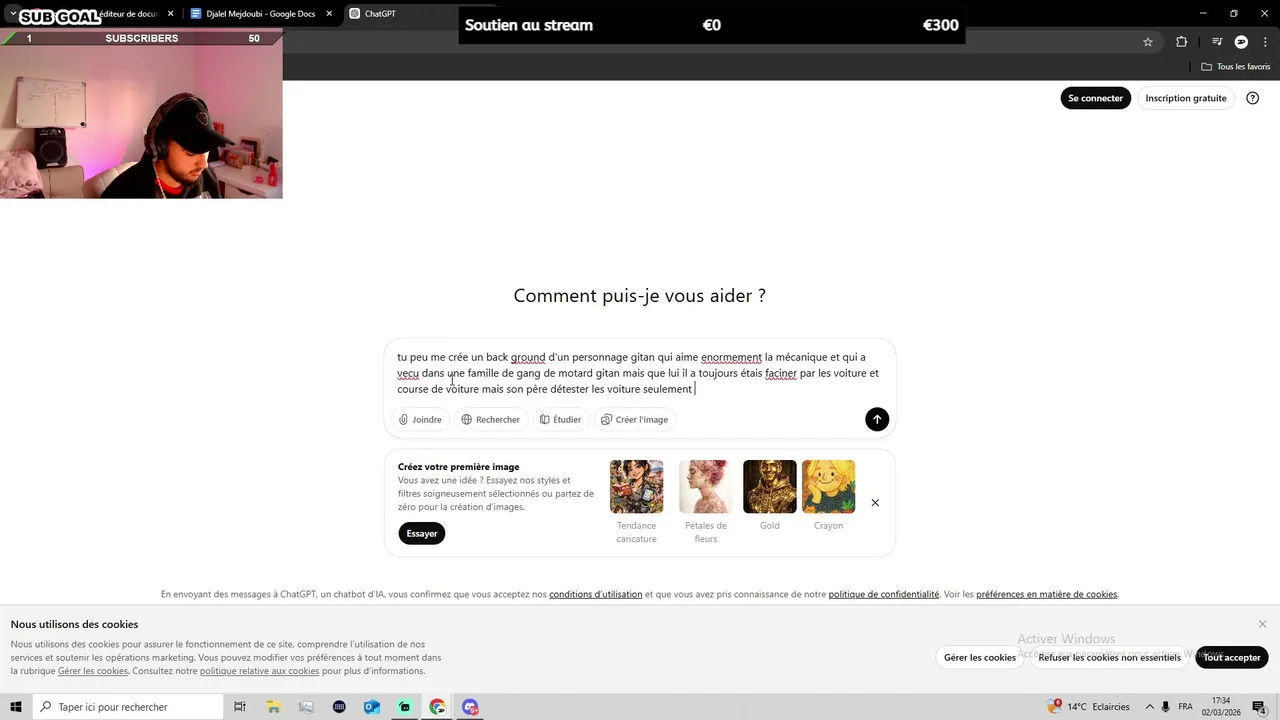Click Inscription gratuite button
The height and width of the screenshot is (720, 1280).
click(1186, 98)
